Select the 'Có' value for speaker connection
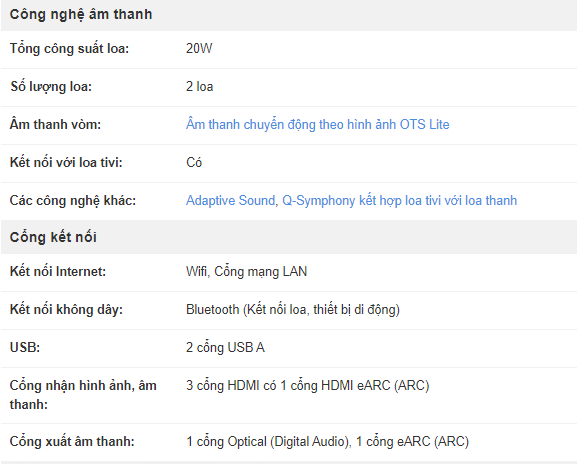 coord(194,163)
